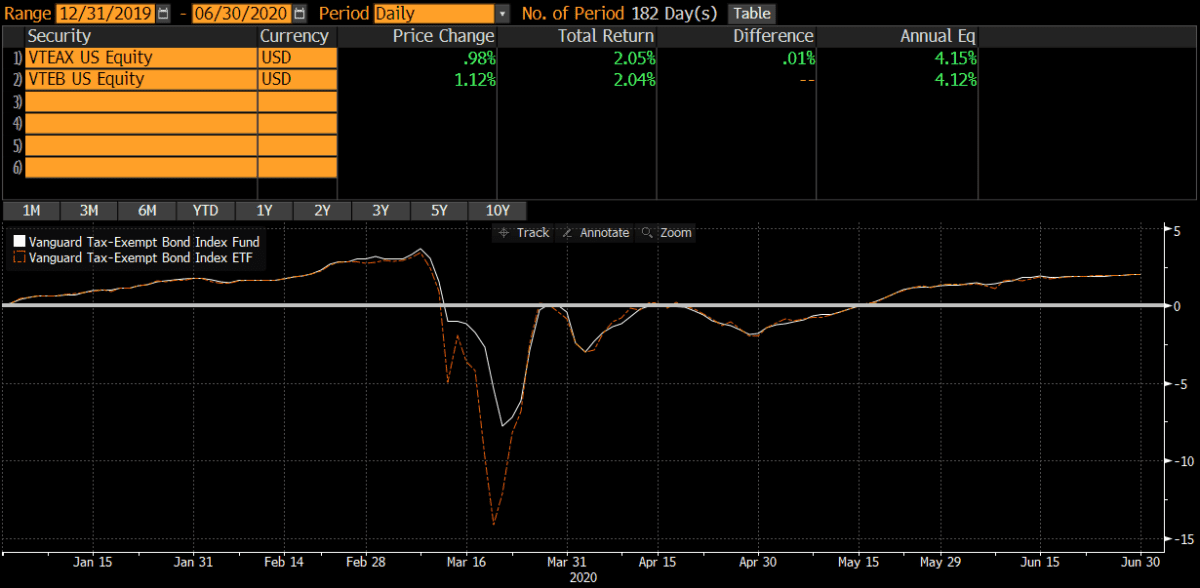The width and height of the screenshot is (1200, 588).
Task: Toggle the Table view of the comparison
Action: coord(751,13)
